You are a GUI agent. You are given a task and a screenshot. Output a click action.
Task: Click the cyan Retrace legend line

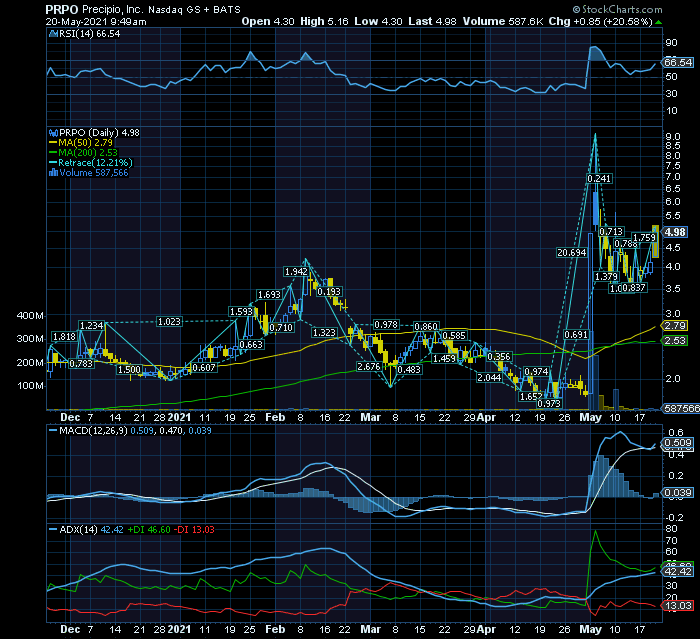[x=53, y=163]
